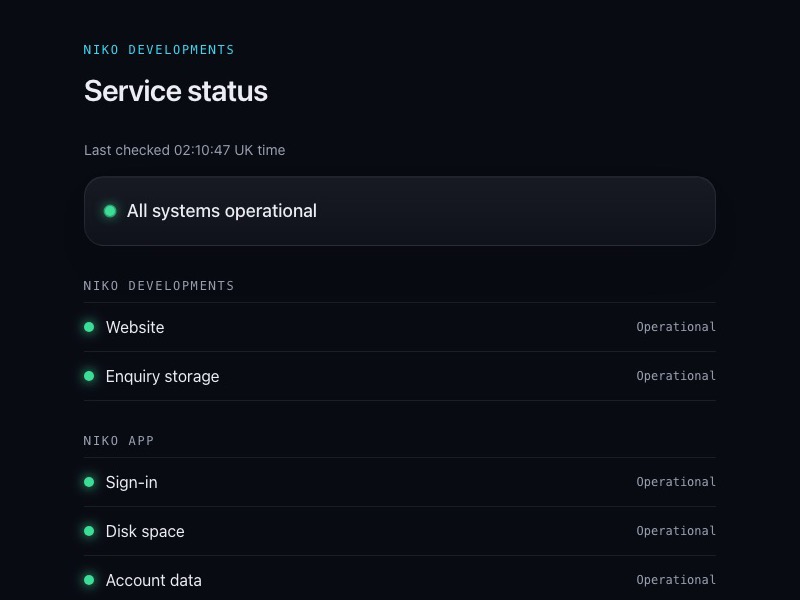Click the Operational status for Sign-in
Image resolution: width=800 pixels, height=600 pixels.
[676, 482]
